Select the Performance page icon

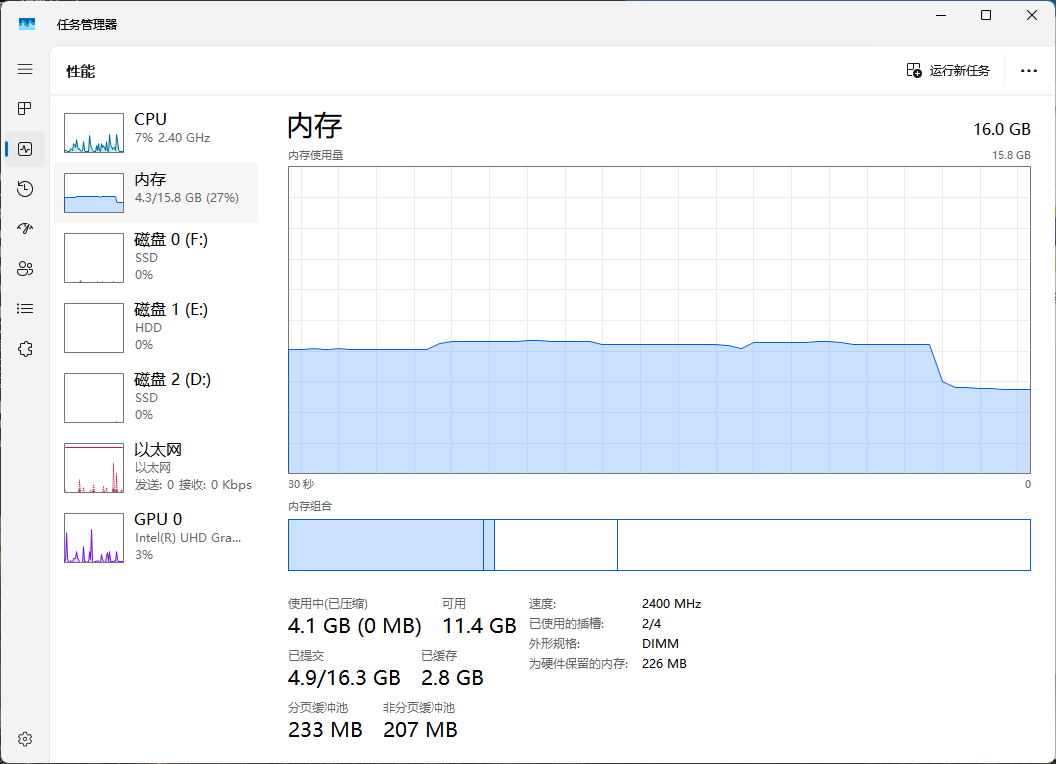point(25,149)
